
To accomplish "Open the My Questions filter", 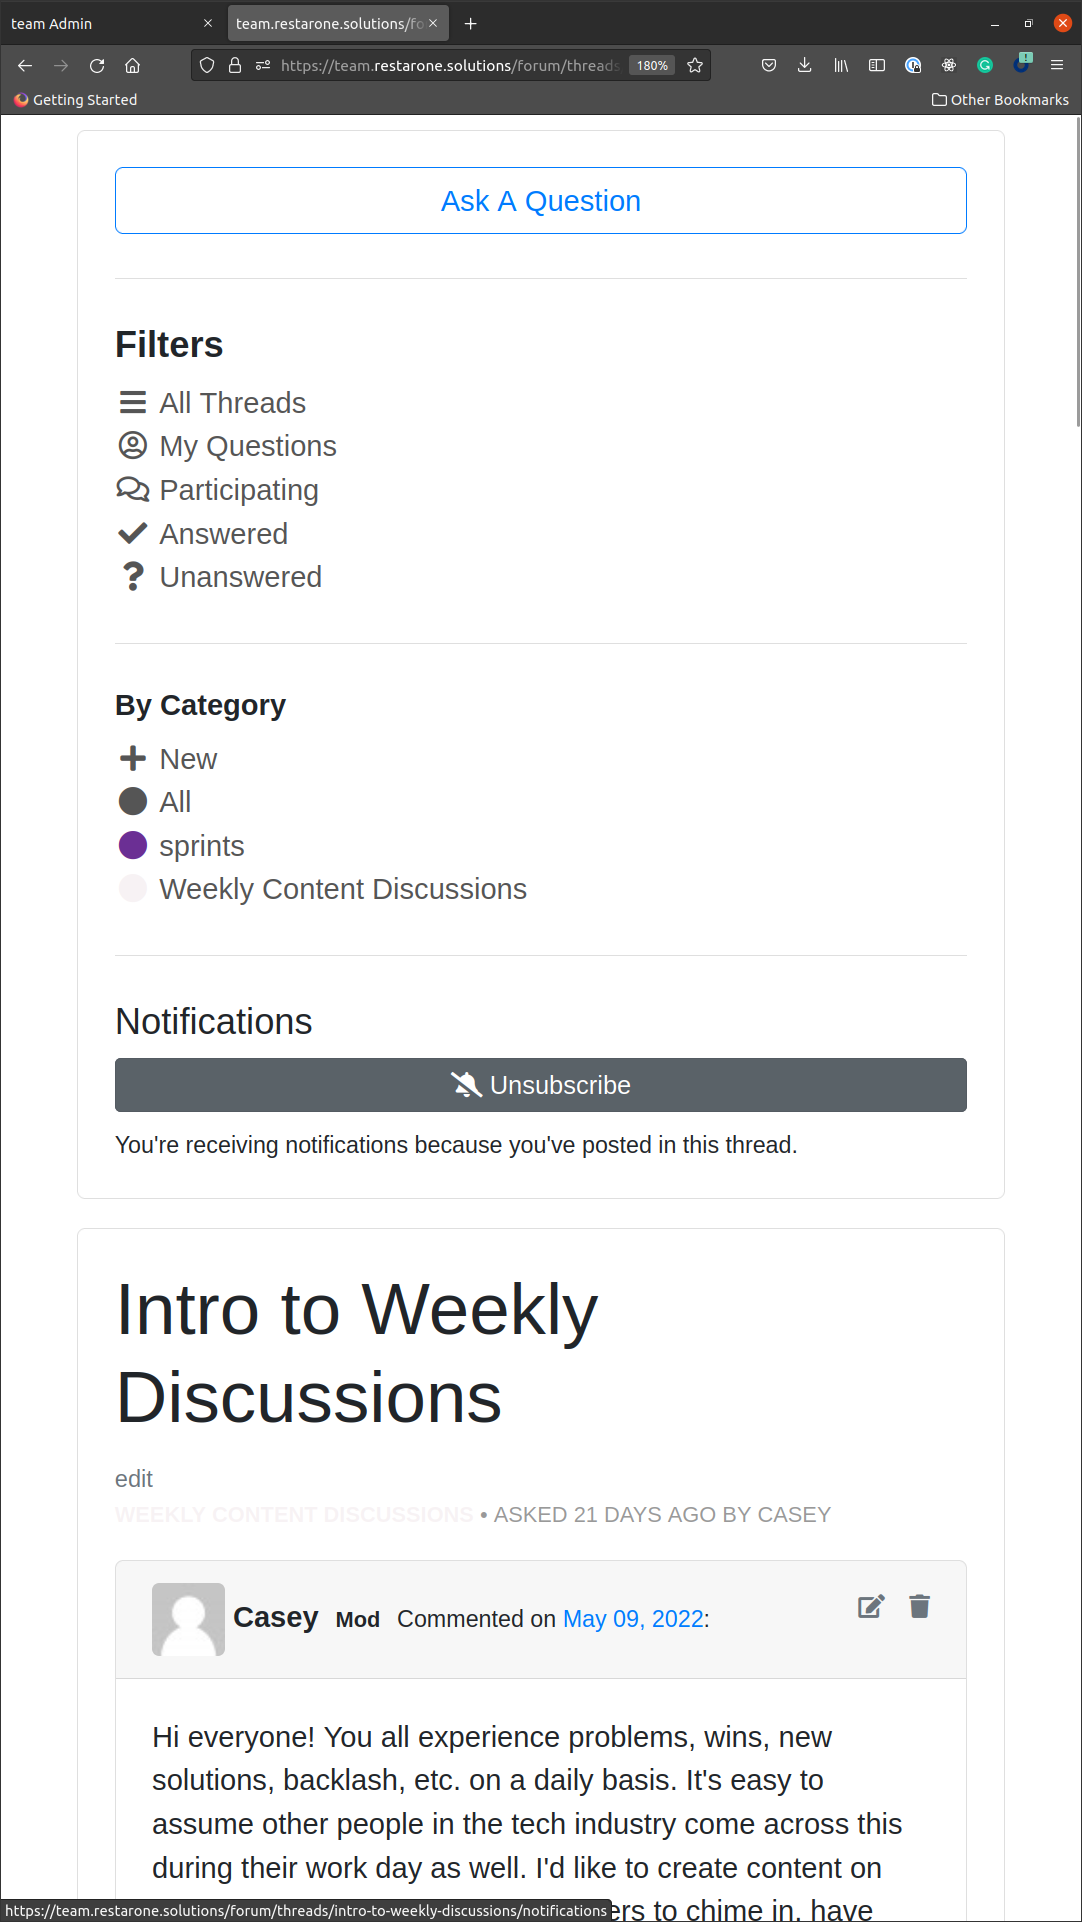I will (x=247, y=446).
